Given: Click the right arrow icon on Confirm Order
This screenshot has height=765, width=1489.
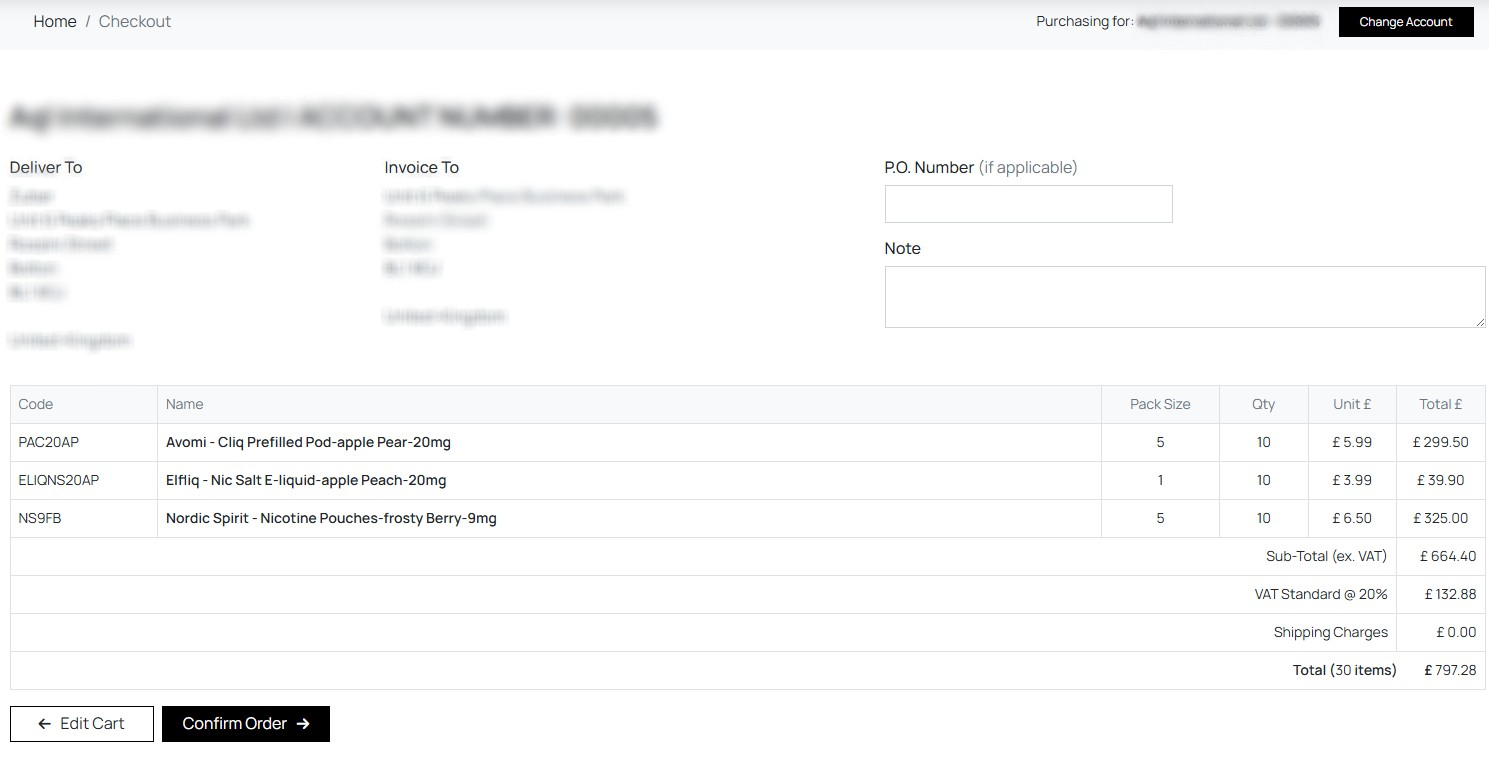Looking at the screenshot, I should pos(303,724).
